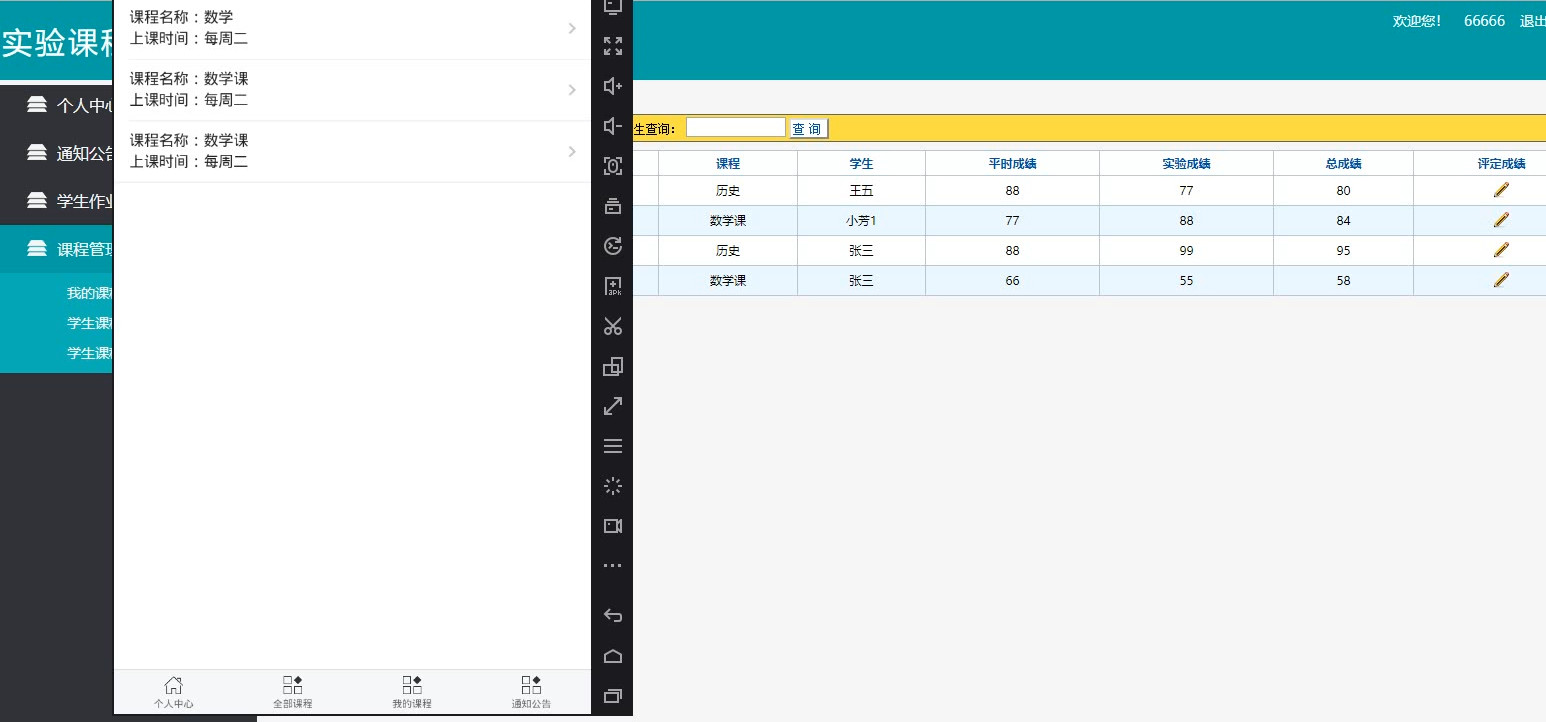This screenshot has height=722, width=1546.
Task: Click the install APK icon
Action: pos(613,286)
